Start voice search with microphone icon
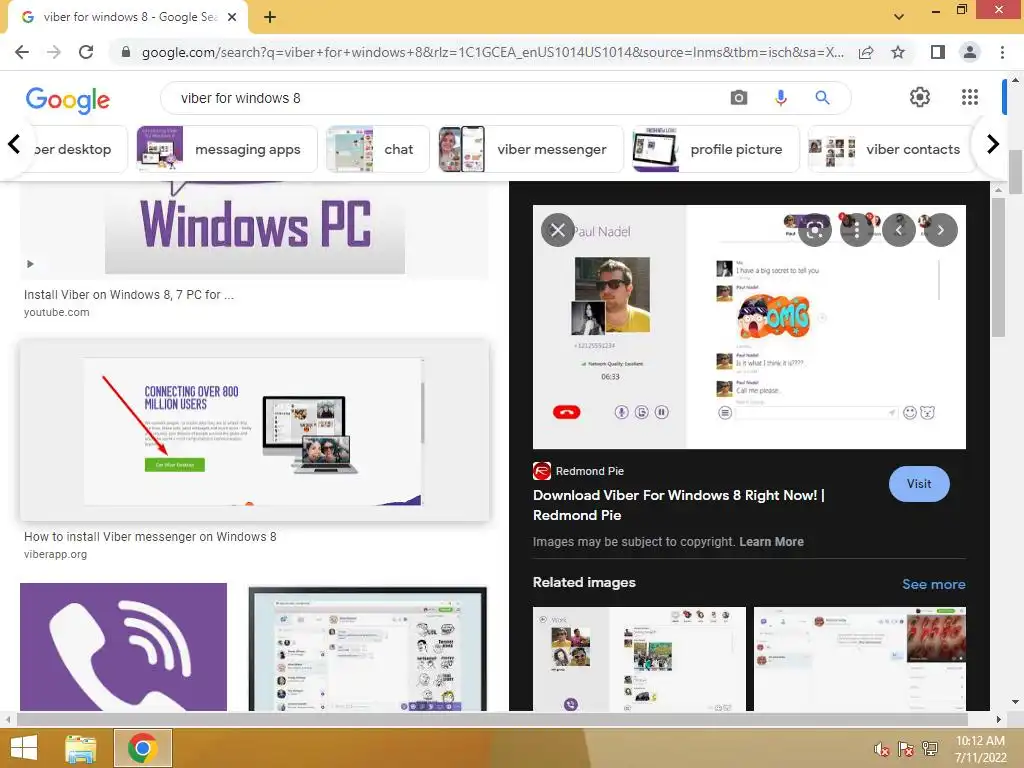 (x=780, y=98)
